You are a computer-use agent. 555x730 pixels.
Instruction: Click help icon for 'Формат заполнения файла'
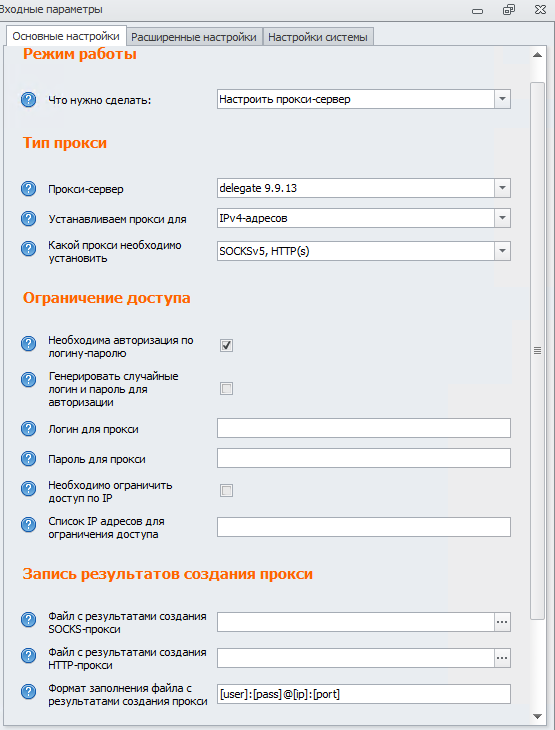[x=28, y=691]
